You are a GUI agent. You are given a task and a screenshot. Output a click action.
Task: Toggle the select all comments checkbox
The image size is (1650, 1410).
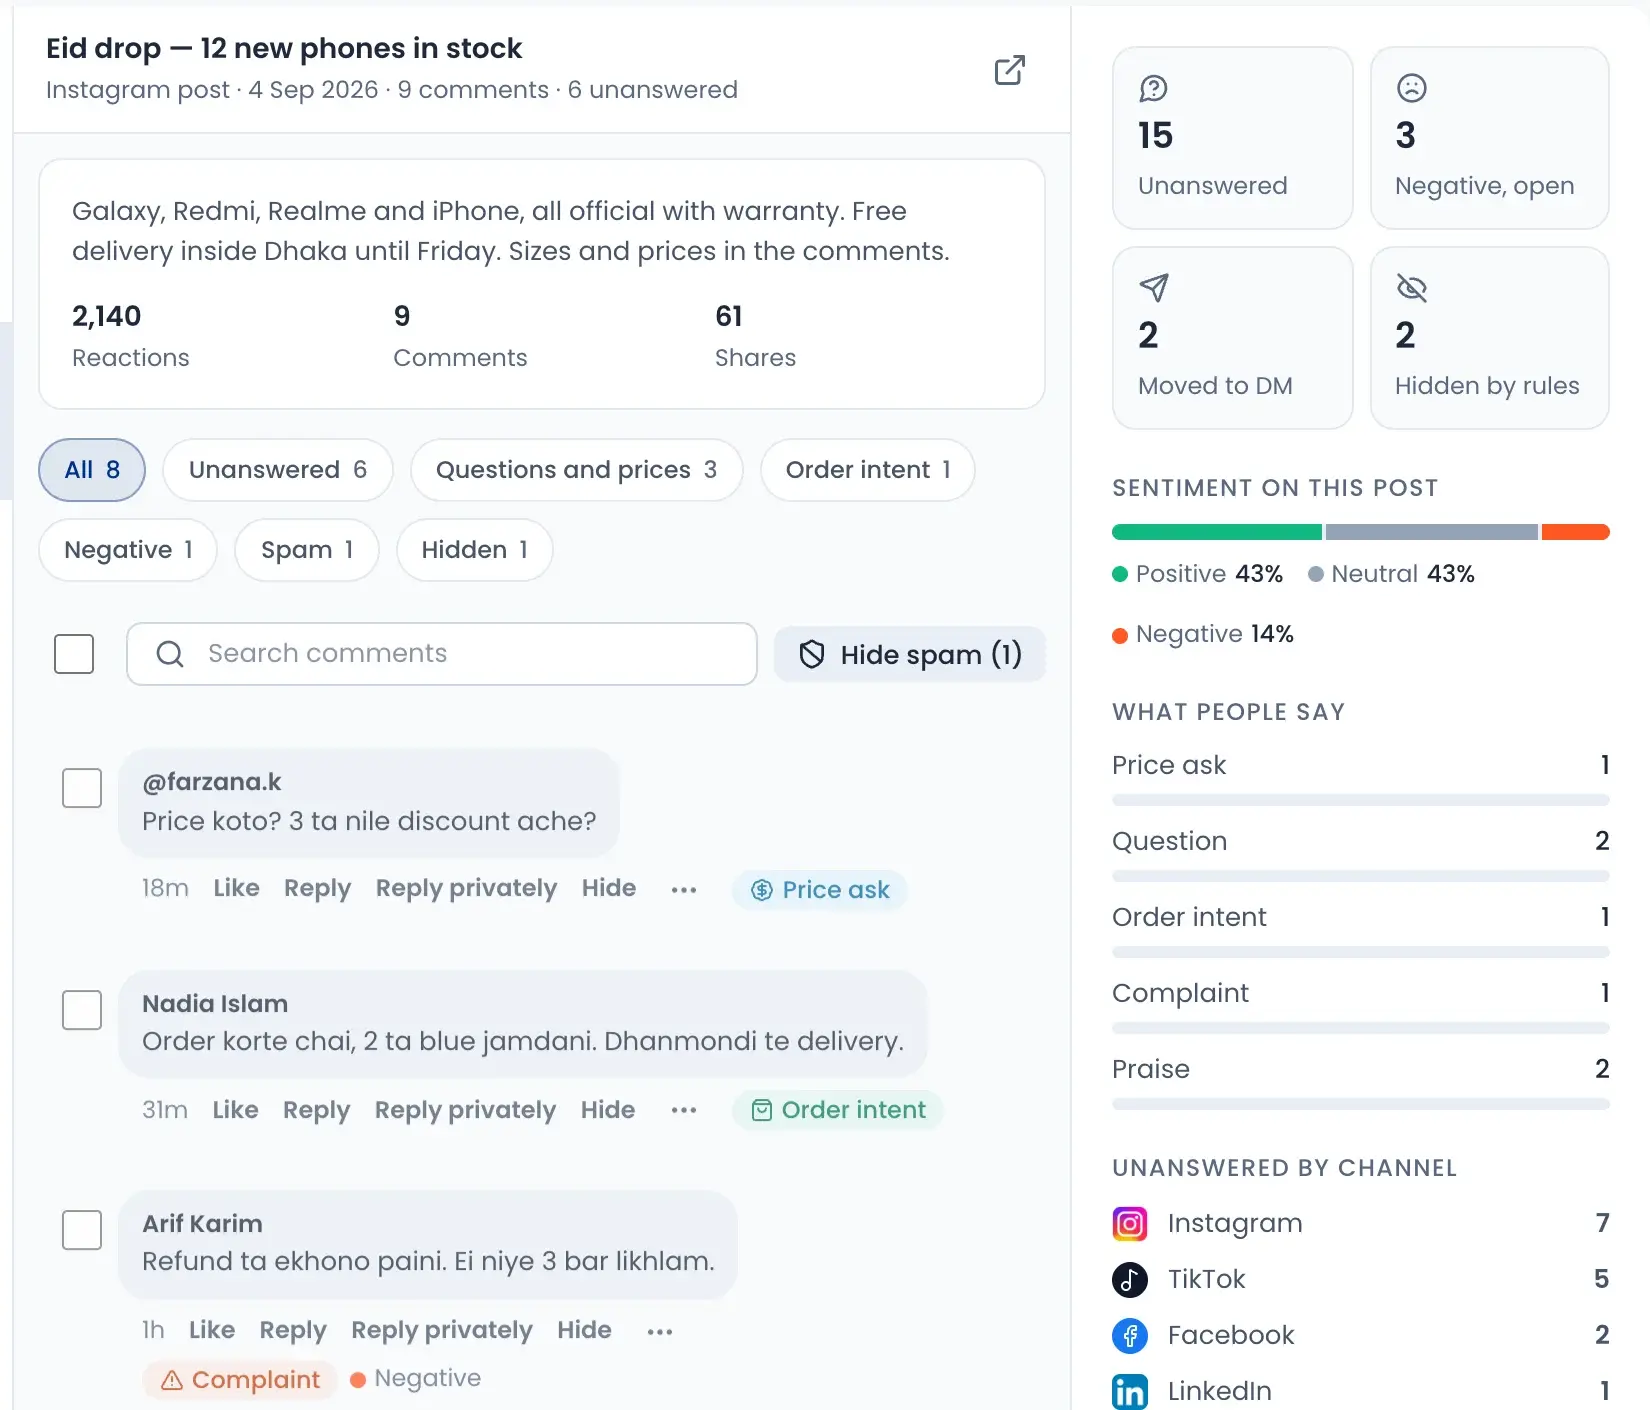pyautogui.click(x=74, y=654)
